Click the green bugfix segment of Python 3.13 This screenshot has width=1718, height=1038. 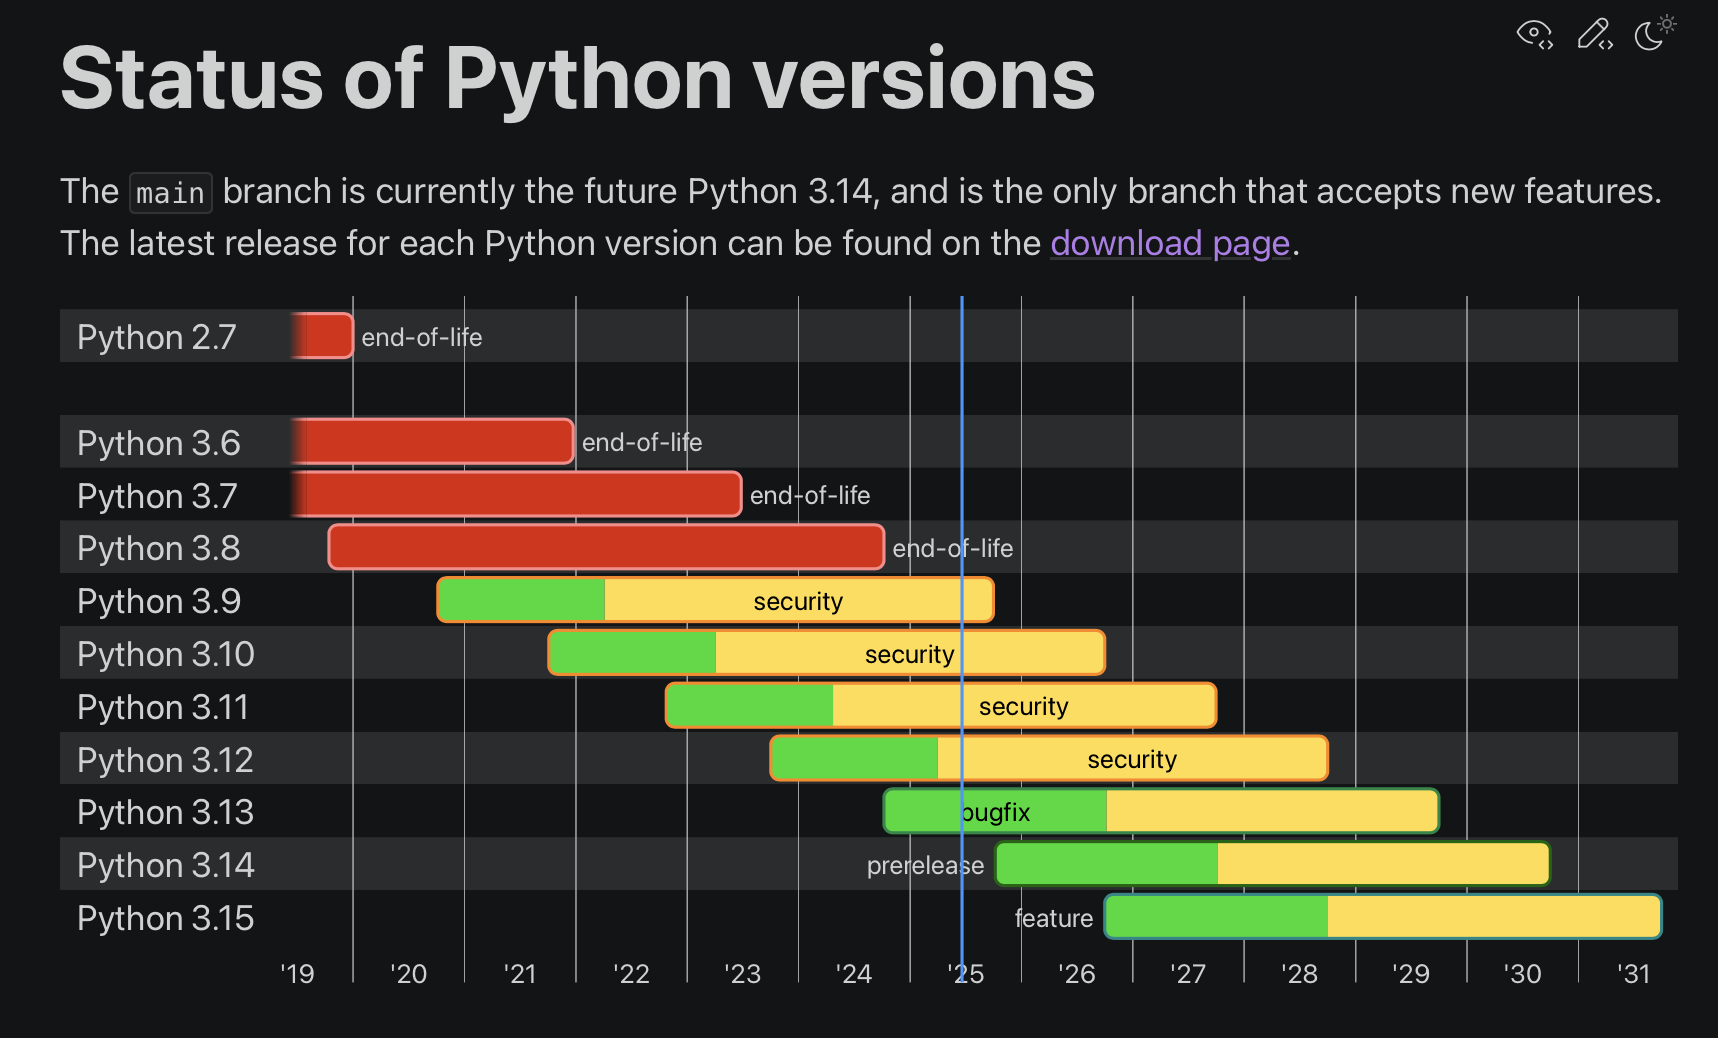(x=995, y=811)
